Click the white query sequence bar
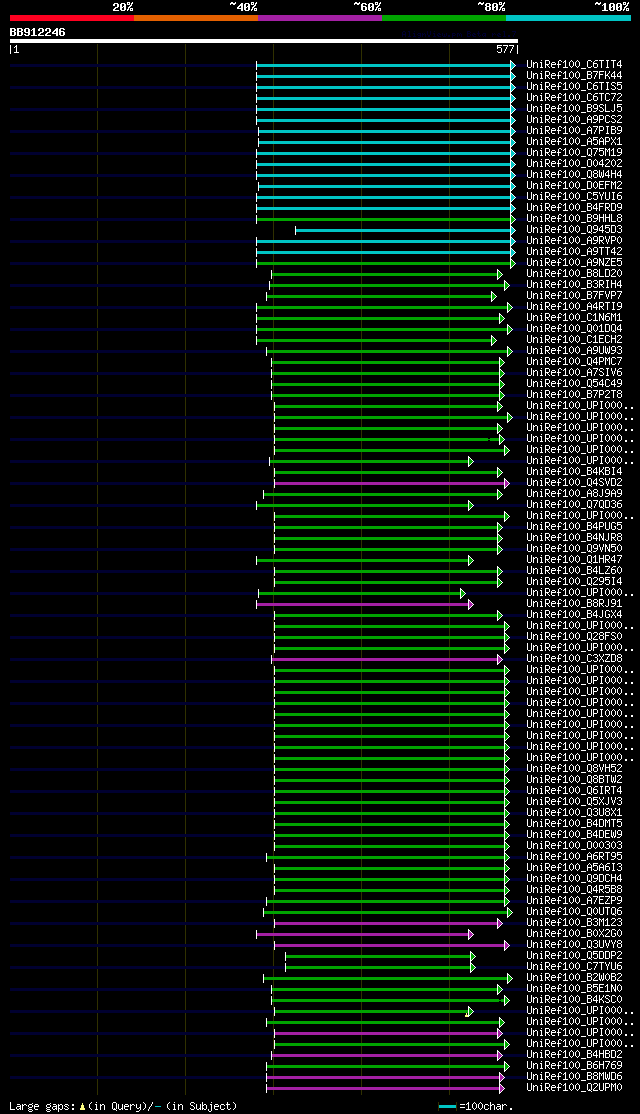 [264, 41]
